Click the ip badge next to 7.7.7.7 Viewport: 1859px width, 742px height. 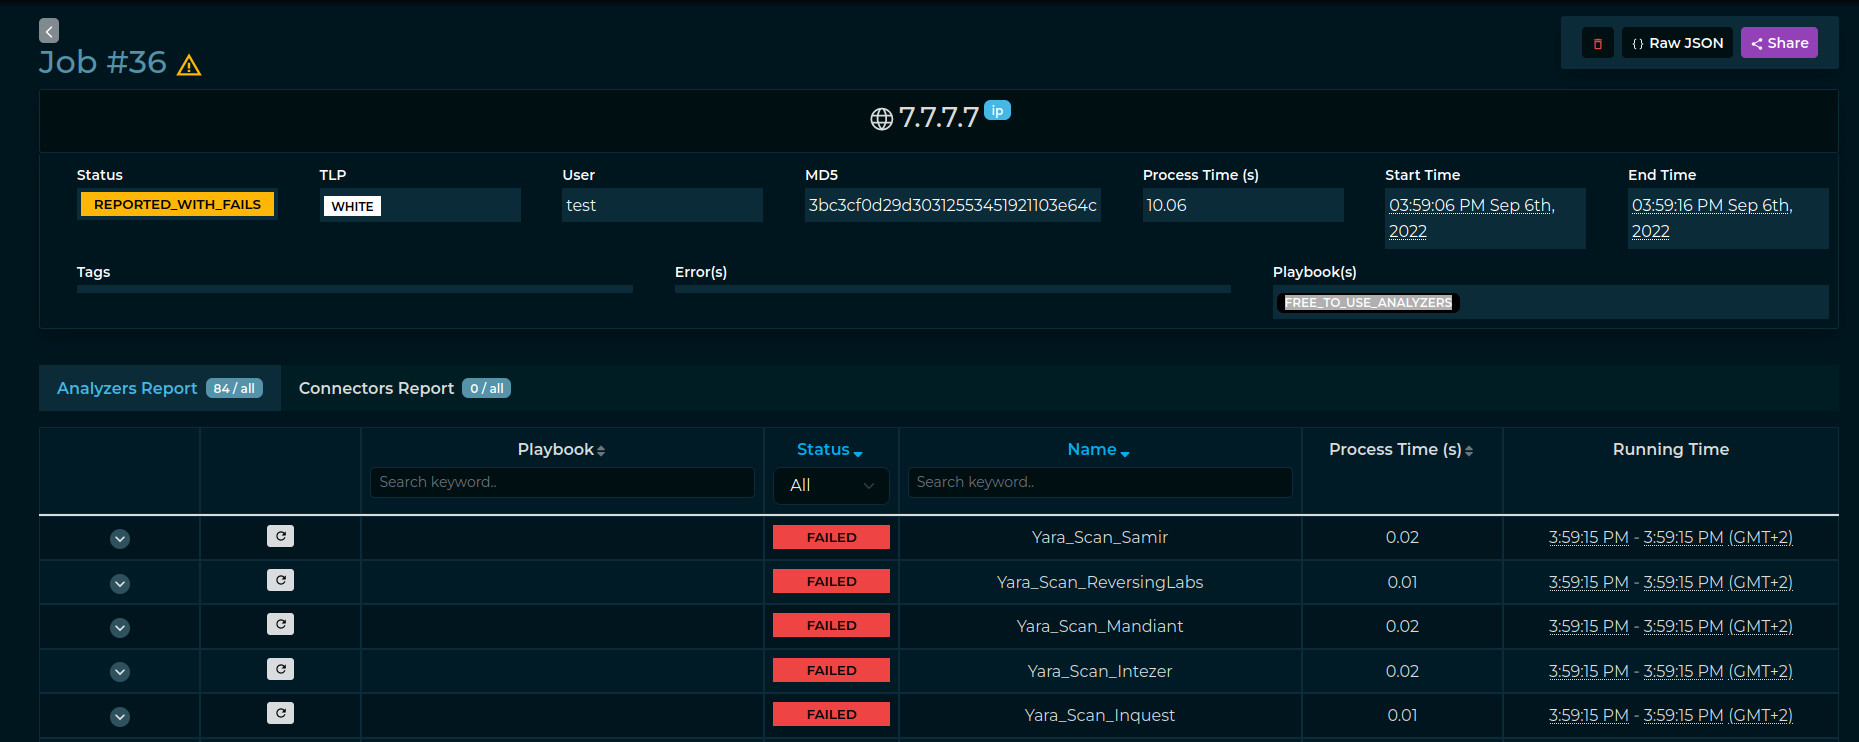coord(997,110)
